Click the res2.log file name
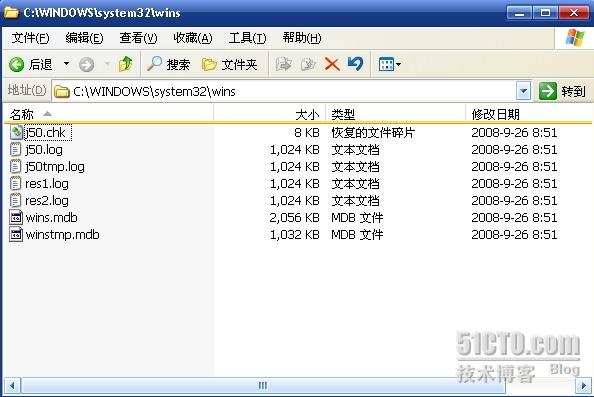The width and height of the screenshot is (594, 397). pos(47,201)
